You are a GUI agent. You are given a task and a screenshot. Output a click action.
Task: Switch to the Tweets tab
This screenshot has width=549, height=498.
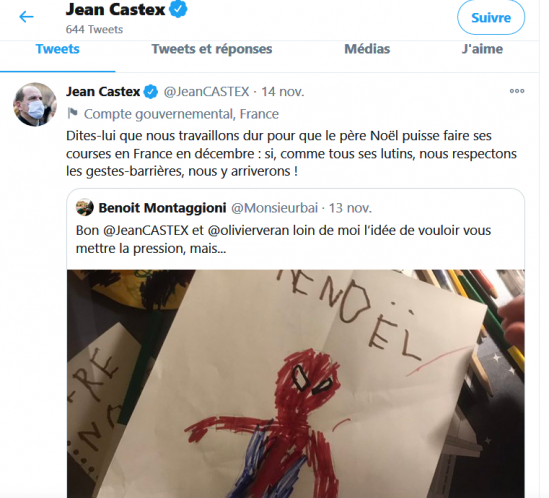[57, 49]
